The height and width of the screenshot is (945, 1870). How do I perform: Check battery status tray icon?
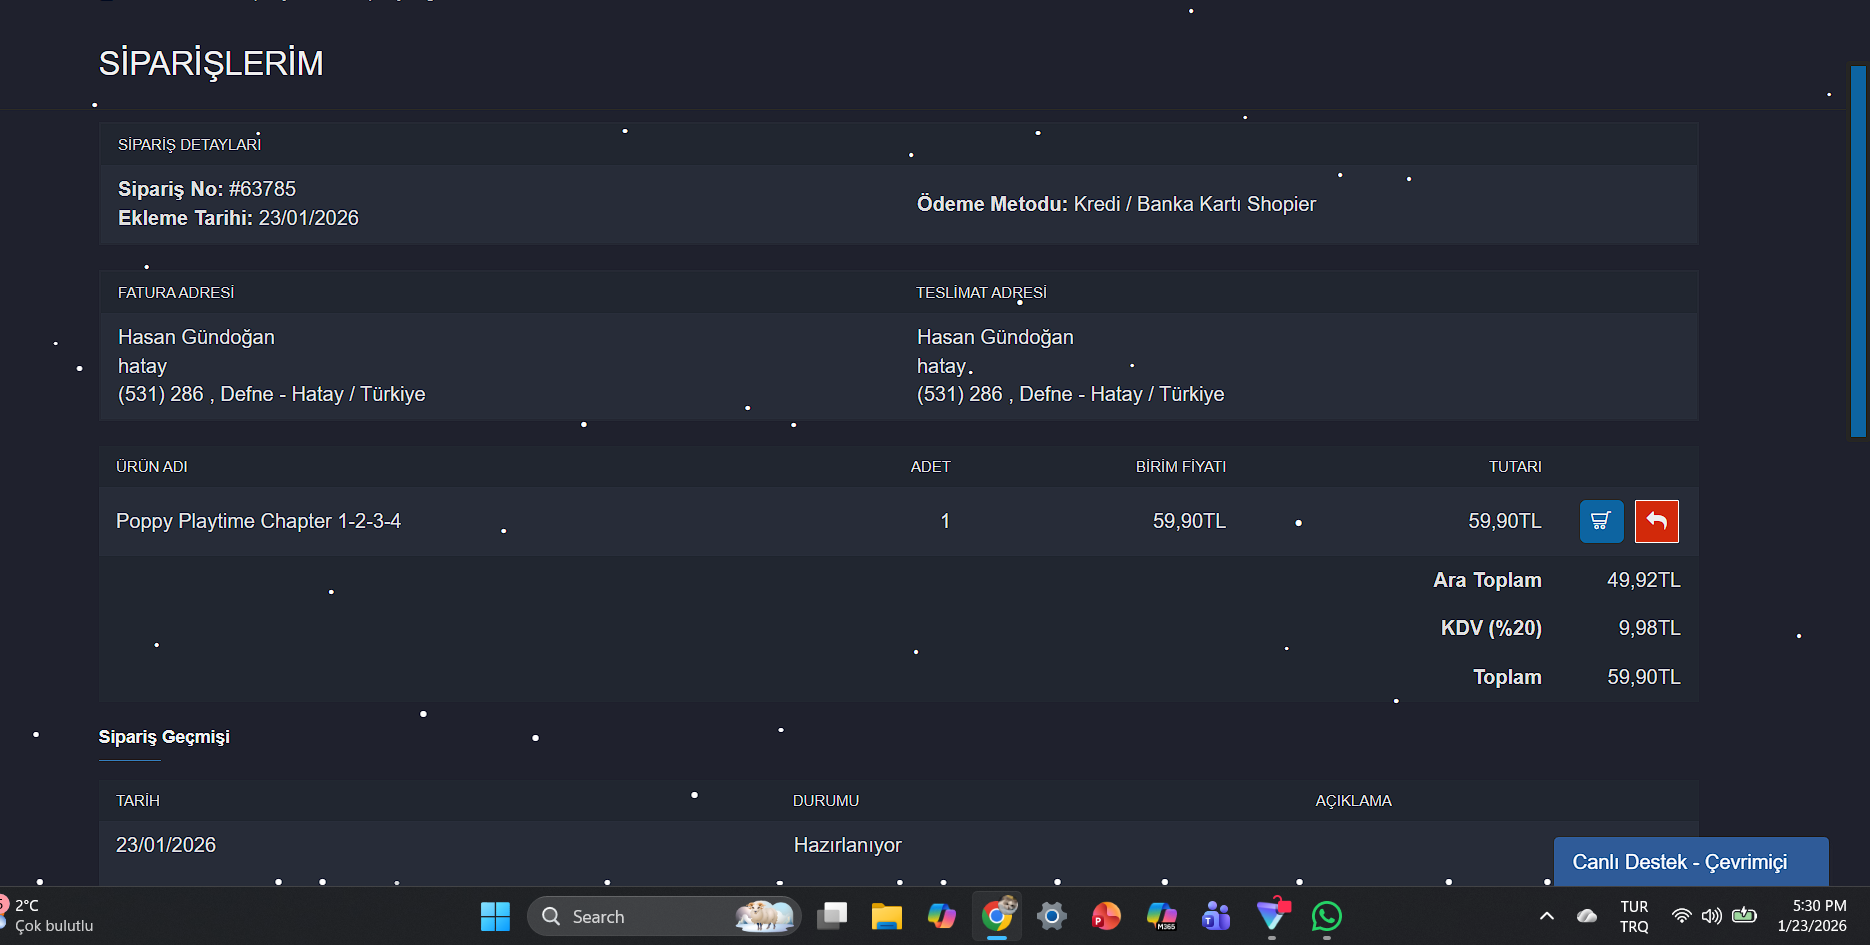click(x=1745, y=916)
